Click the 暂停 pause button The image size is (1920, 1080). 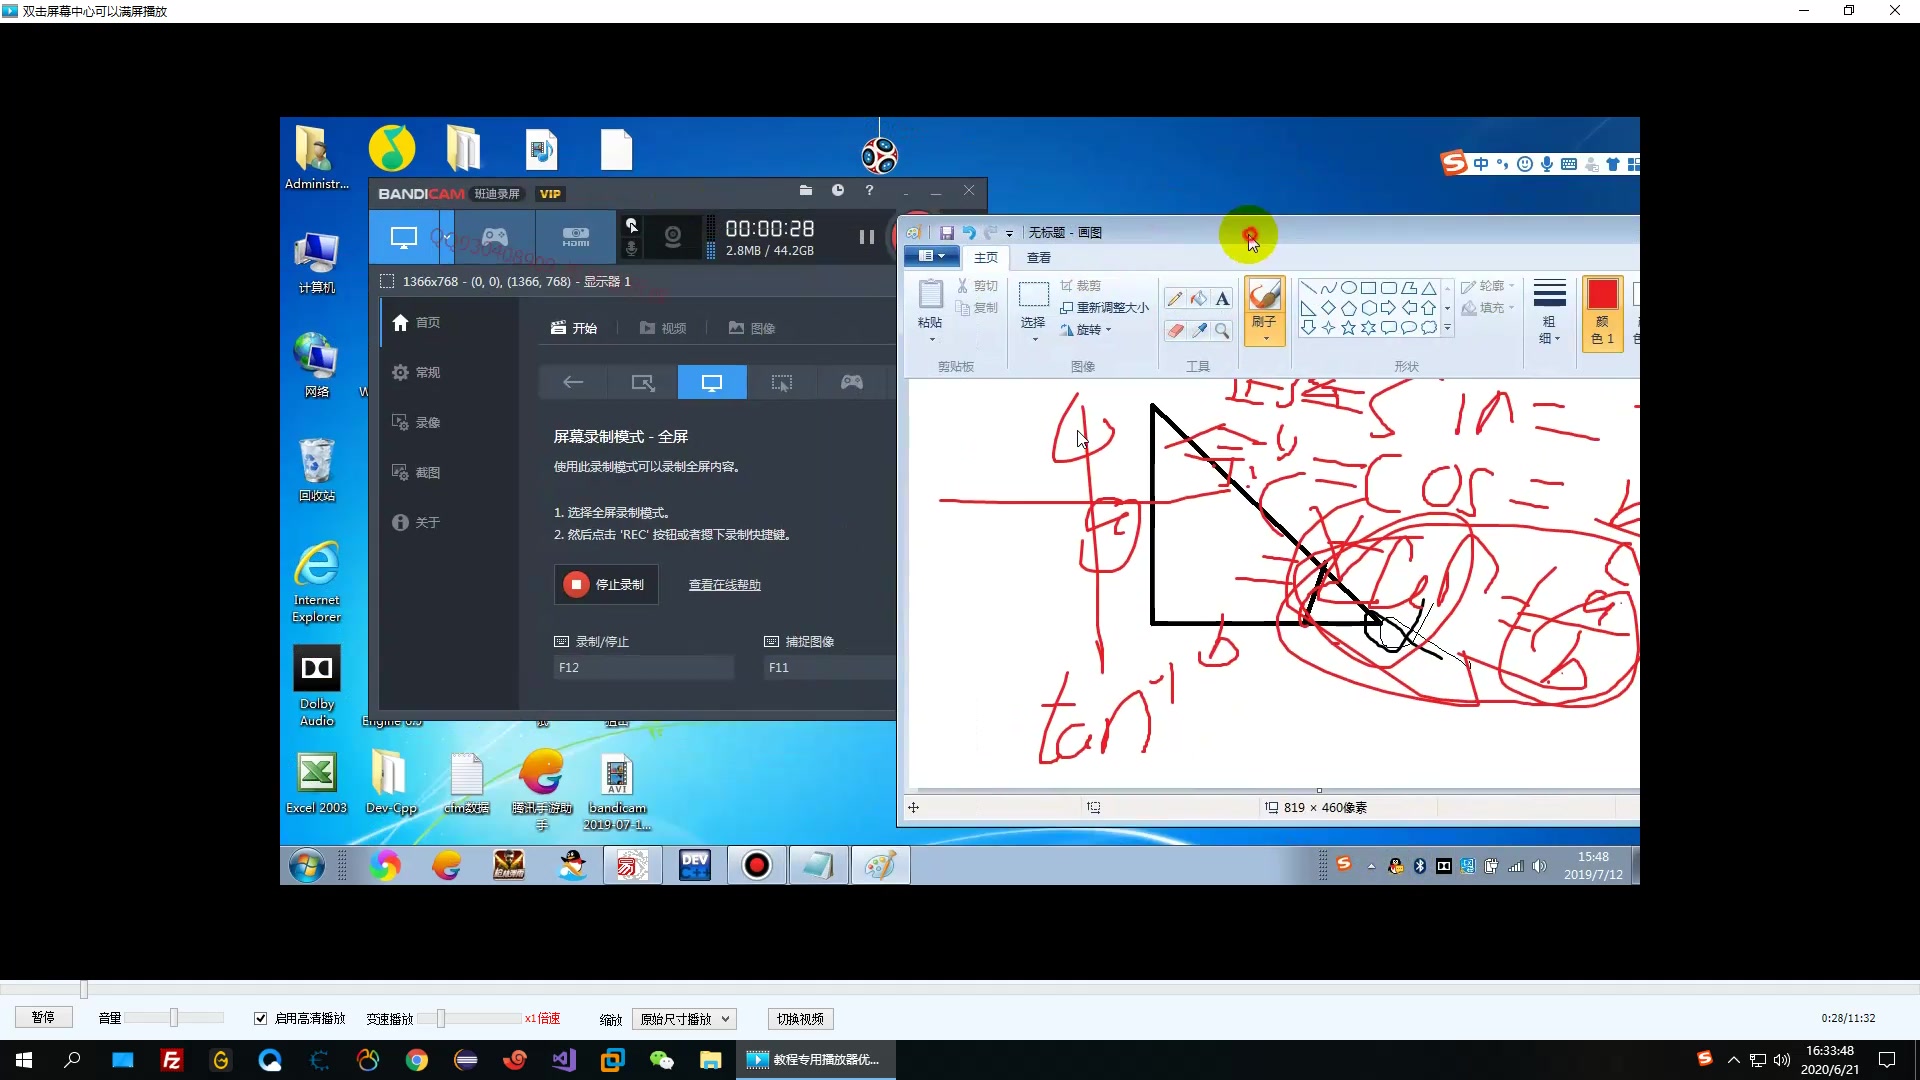[44, 1018]
